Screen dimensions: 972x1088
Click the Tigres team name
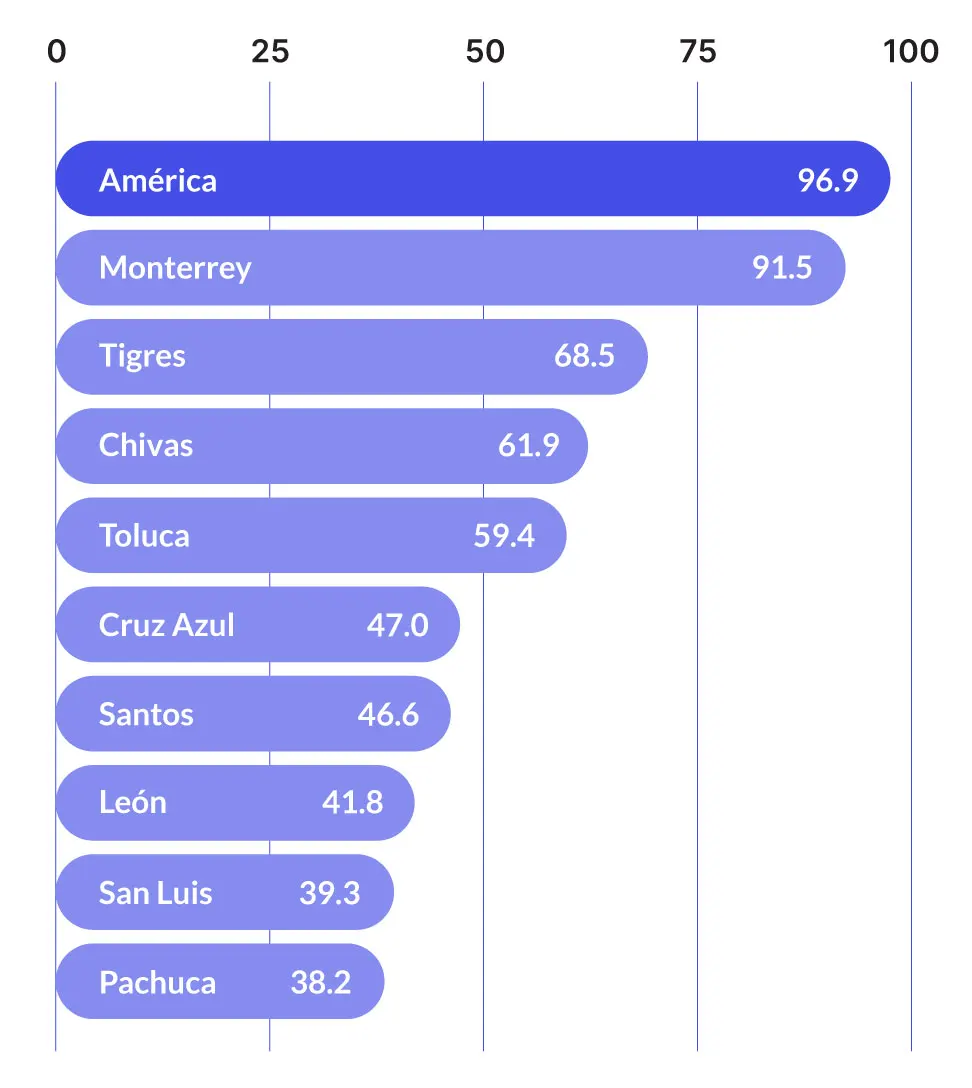pyautogui.click(x=142, y=356)
